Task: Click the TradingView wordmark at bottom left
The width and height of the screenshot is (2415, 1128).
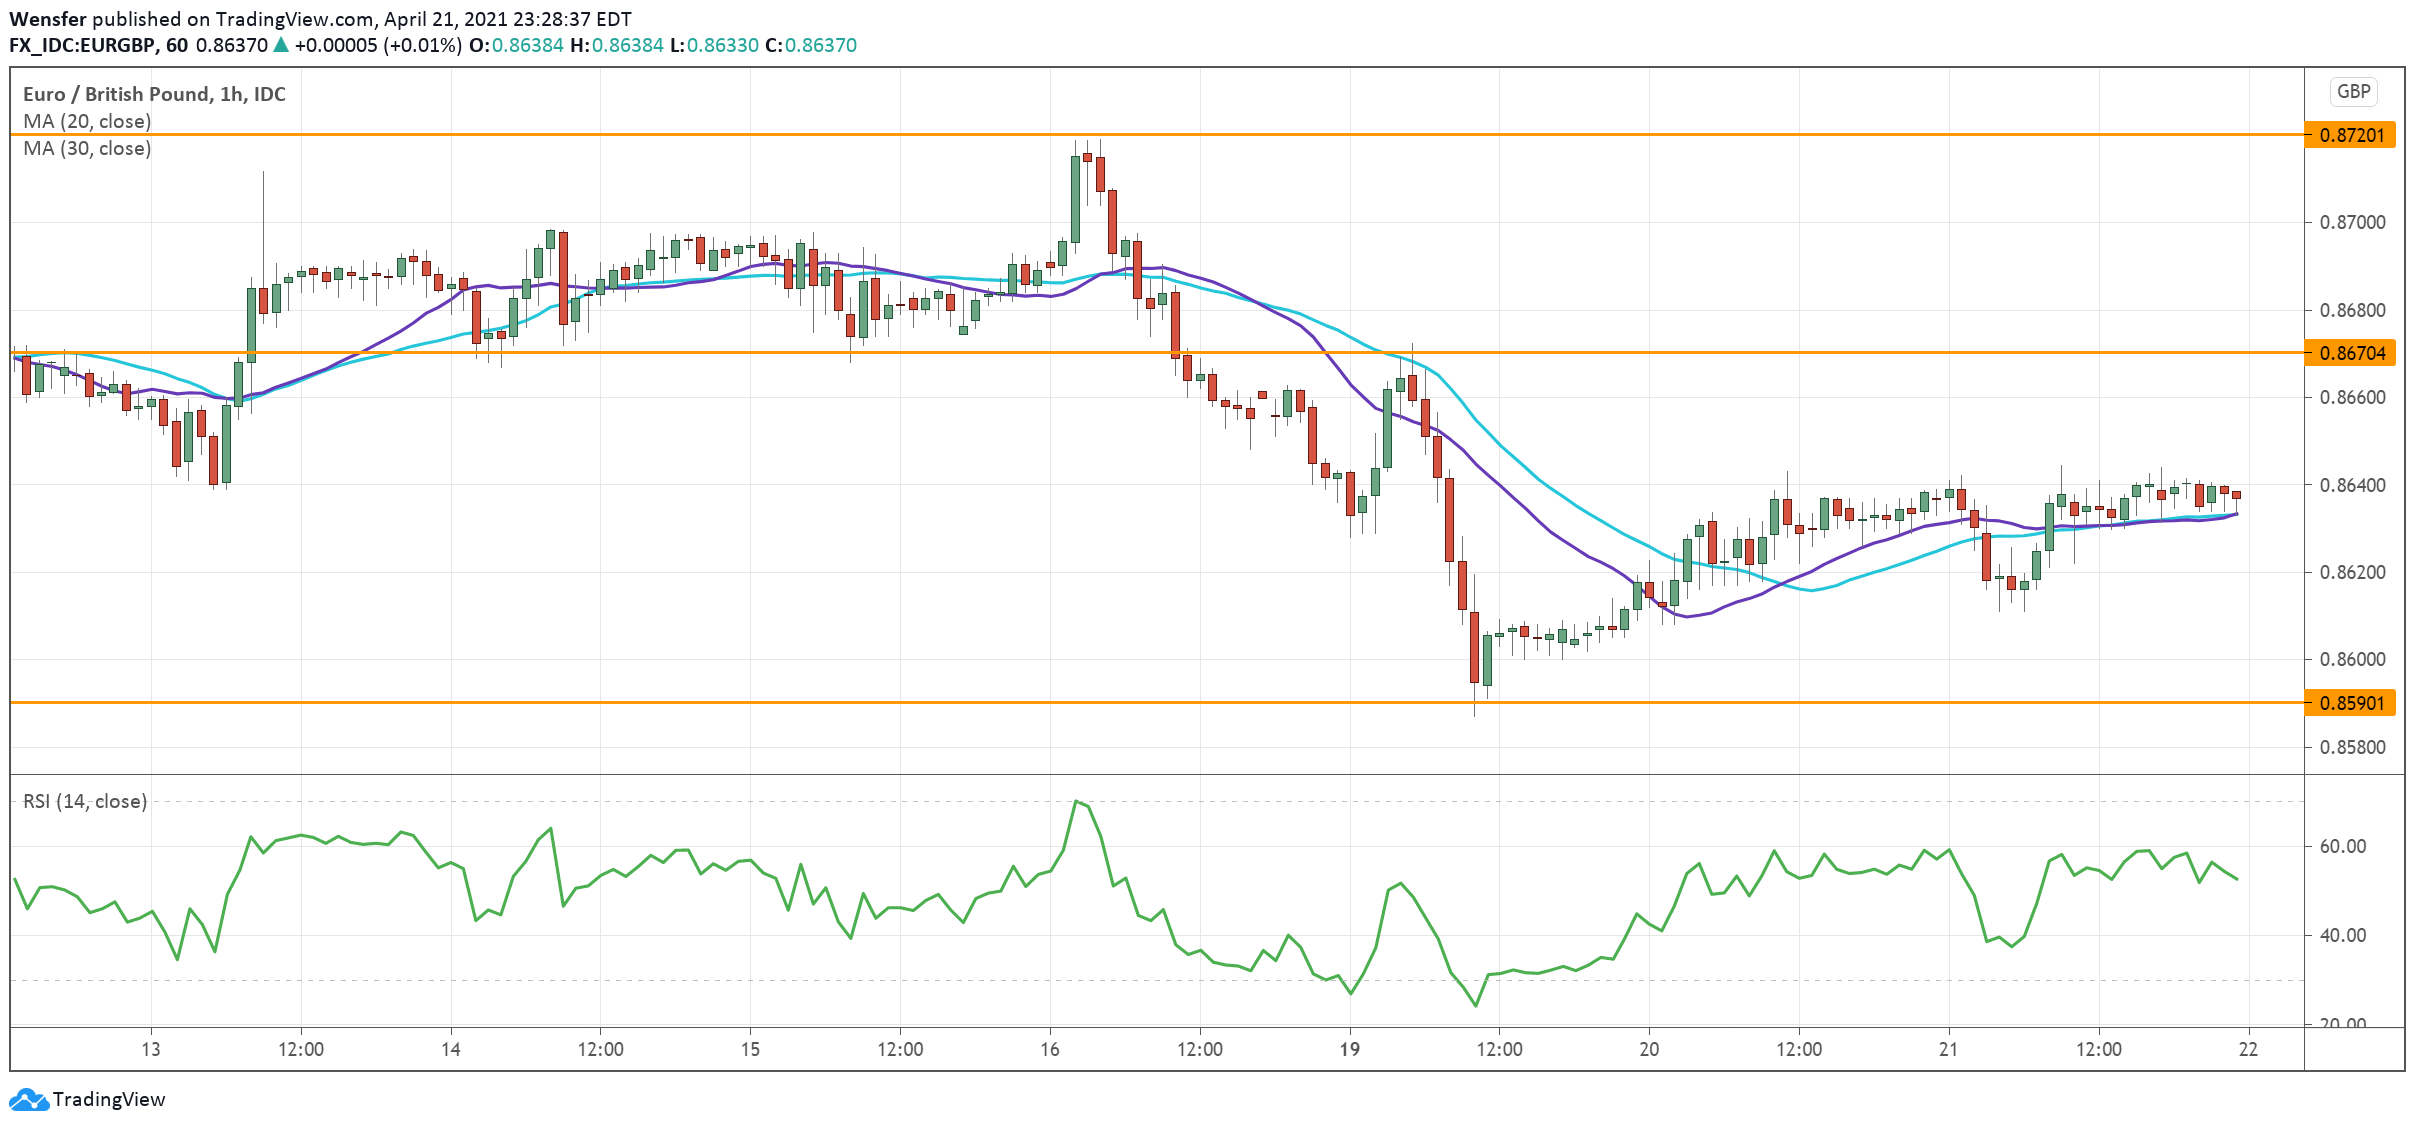Action: tap(108, 1099)
